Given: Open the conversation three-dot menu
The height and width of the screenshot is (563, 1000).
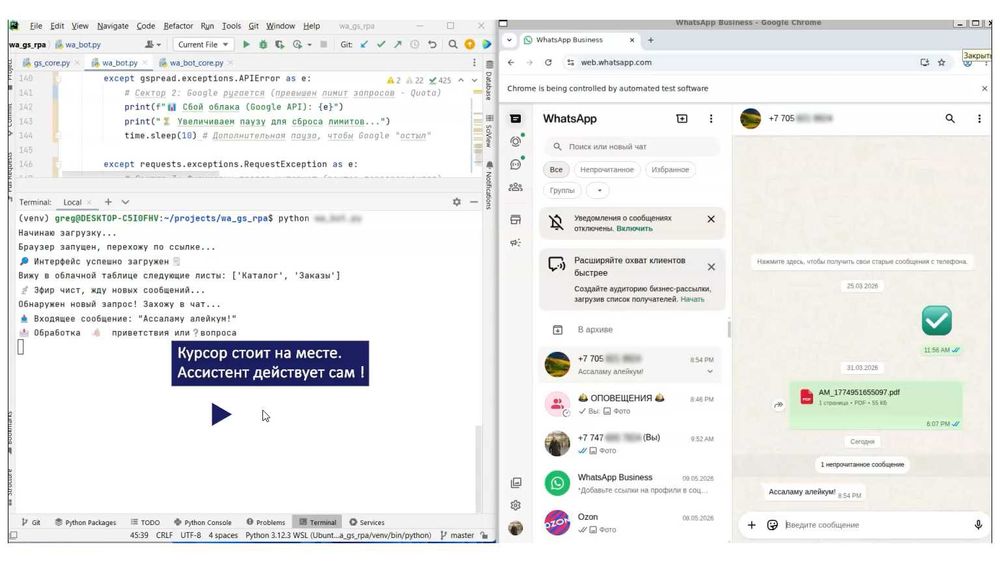Looking at the screenshot, I should [x=980, y=119].
